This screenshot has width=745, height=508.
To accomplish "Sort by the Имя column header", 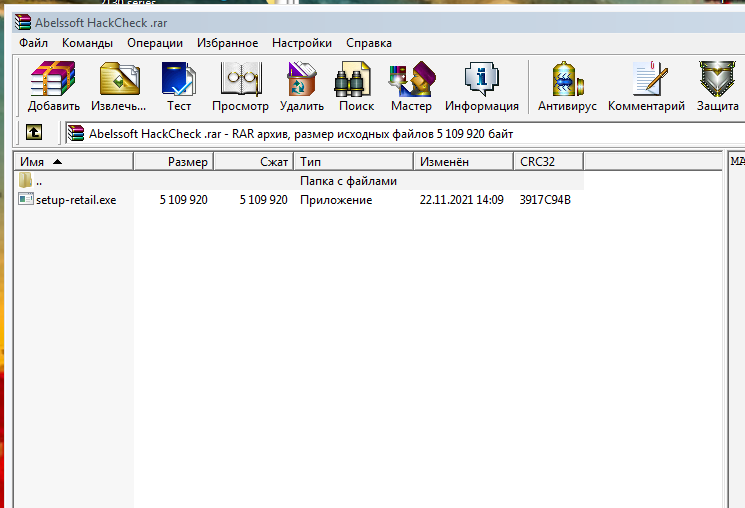I will (x=74, y=162).
